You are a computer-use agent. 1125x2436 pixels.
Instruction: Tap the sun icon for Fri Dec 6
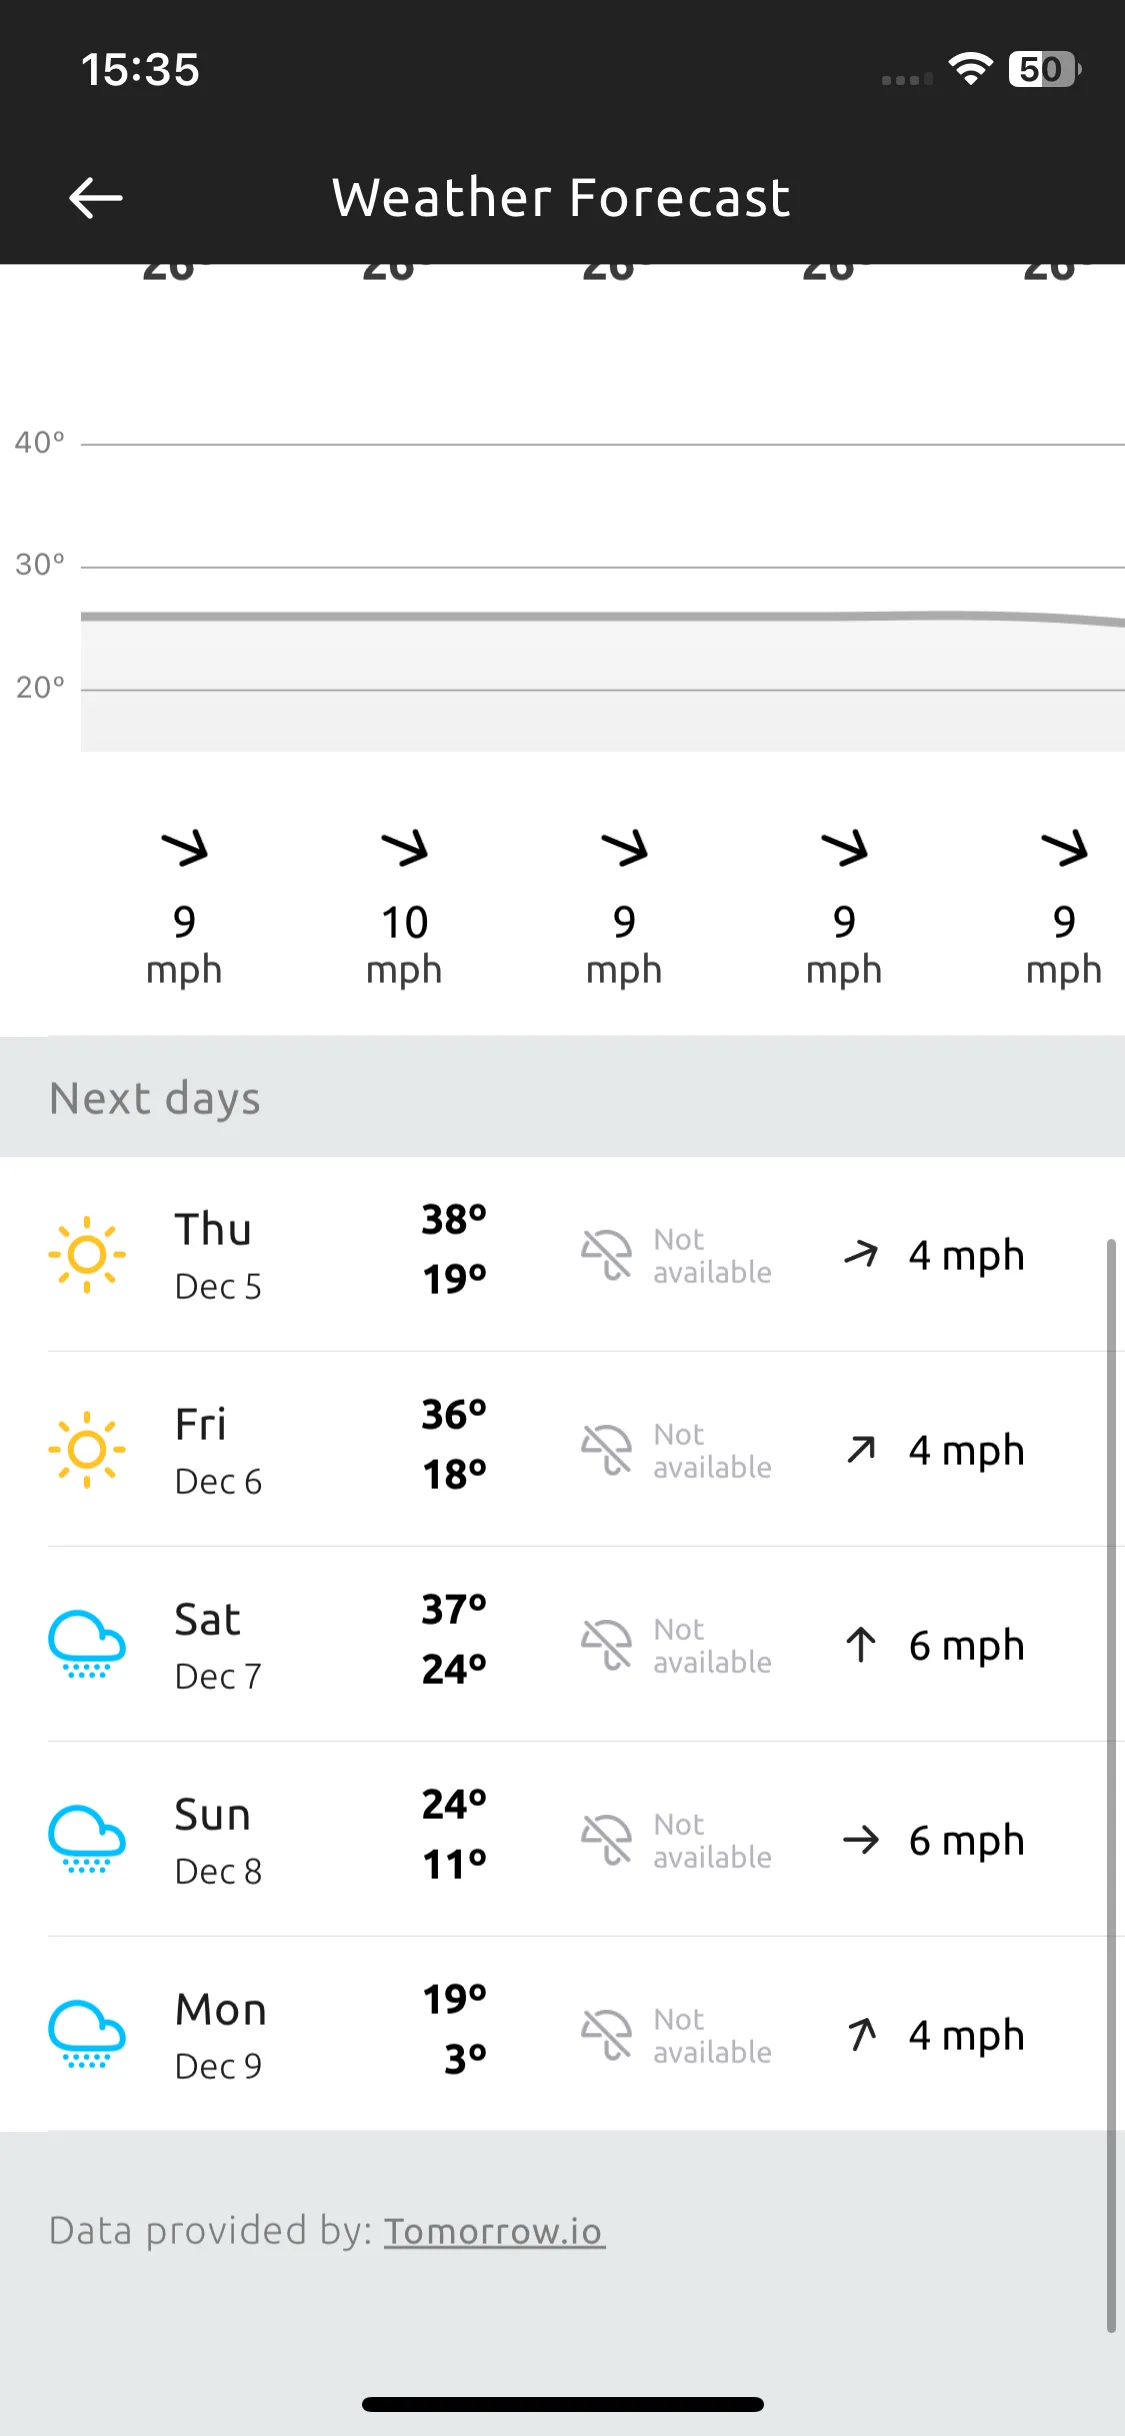[x=87, y=1449]
